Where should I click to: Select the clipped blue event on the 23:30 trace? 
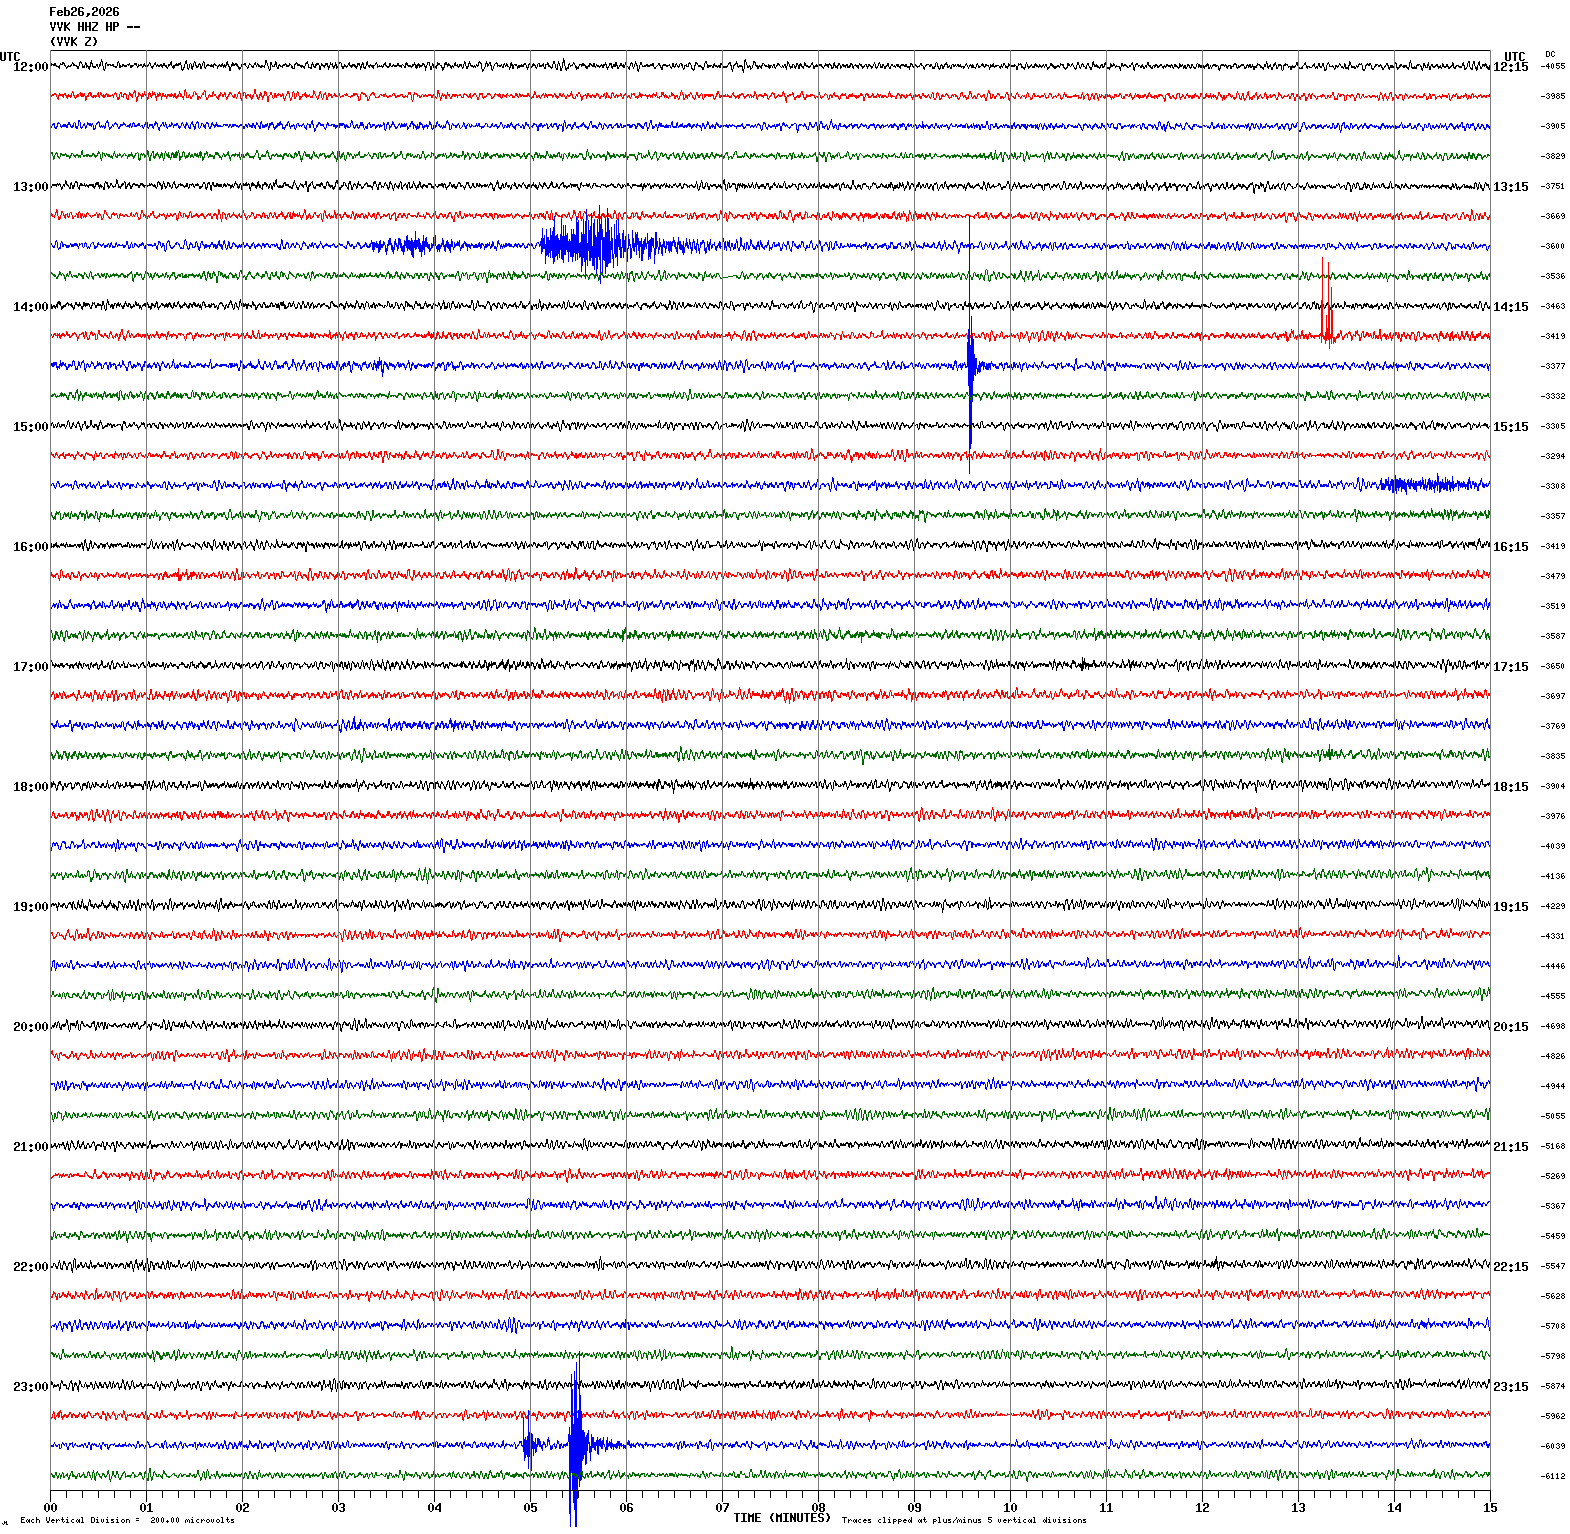(x=575, y=1444)
